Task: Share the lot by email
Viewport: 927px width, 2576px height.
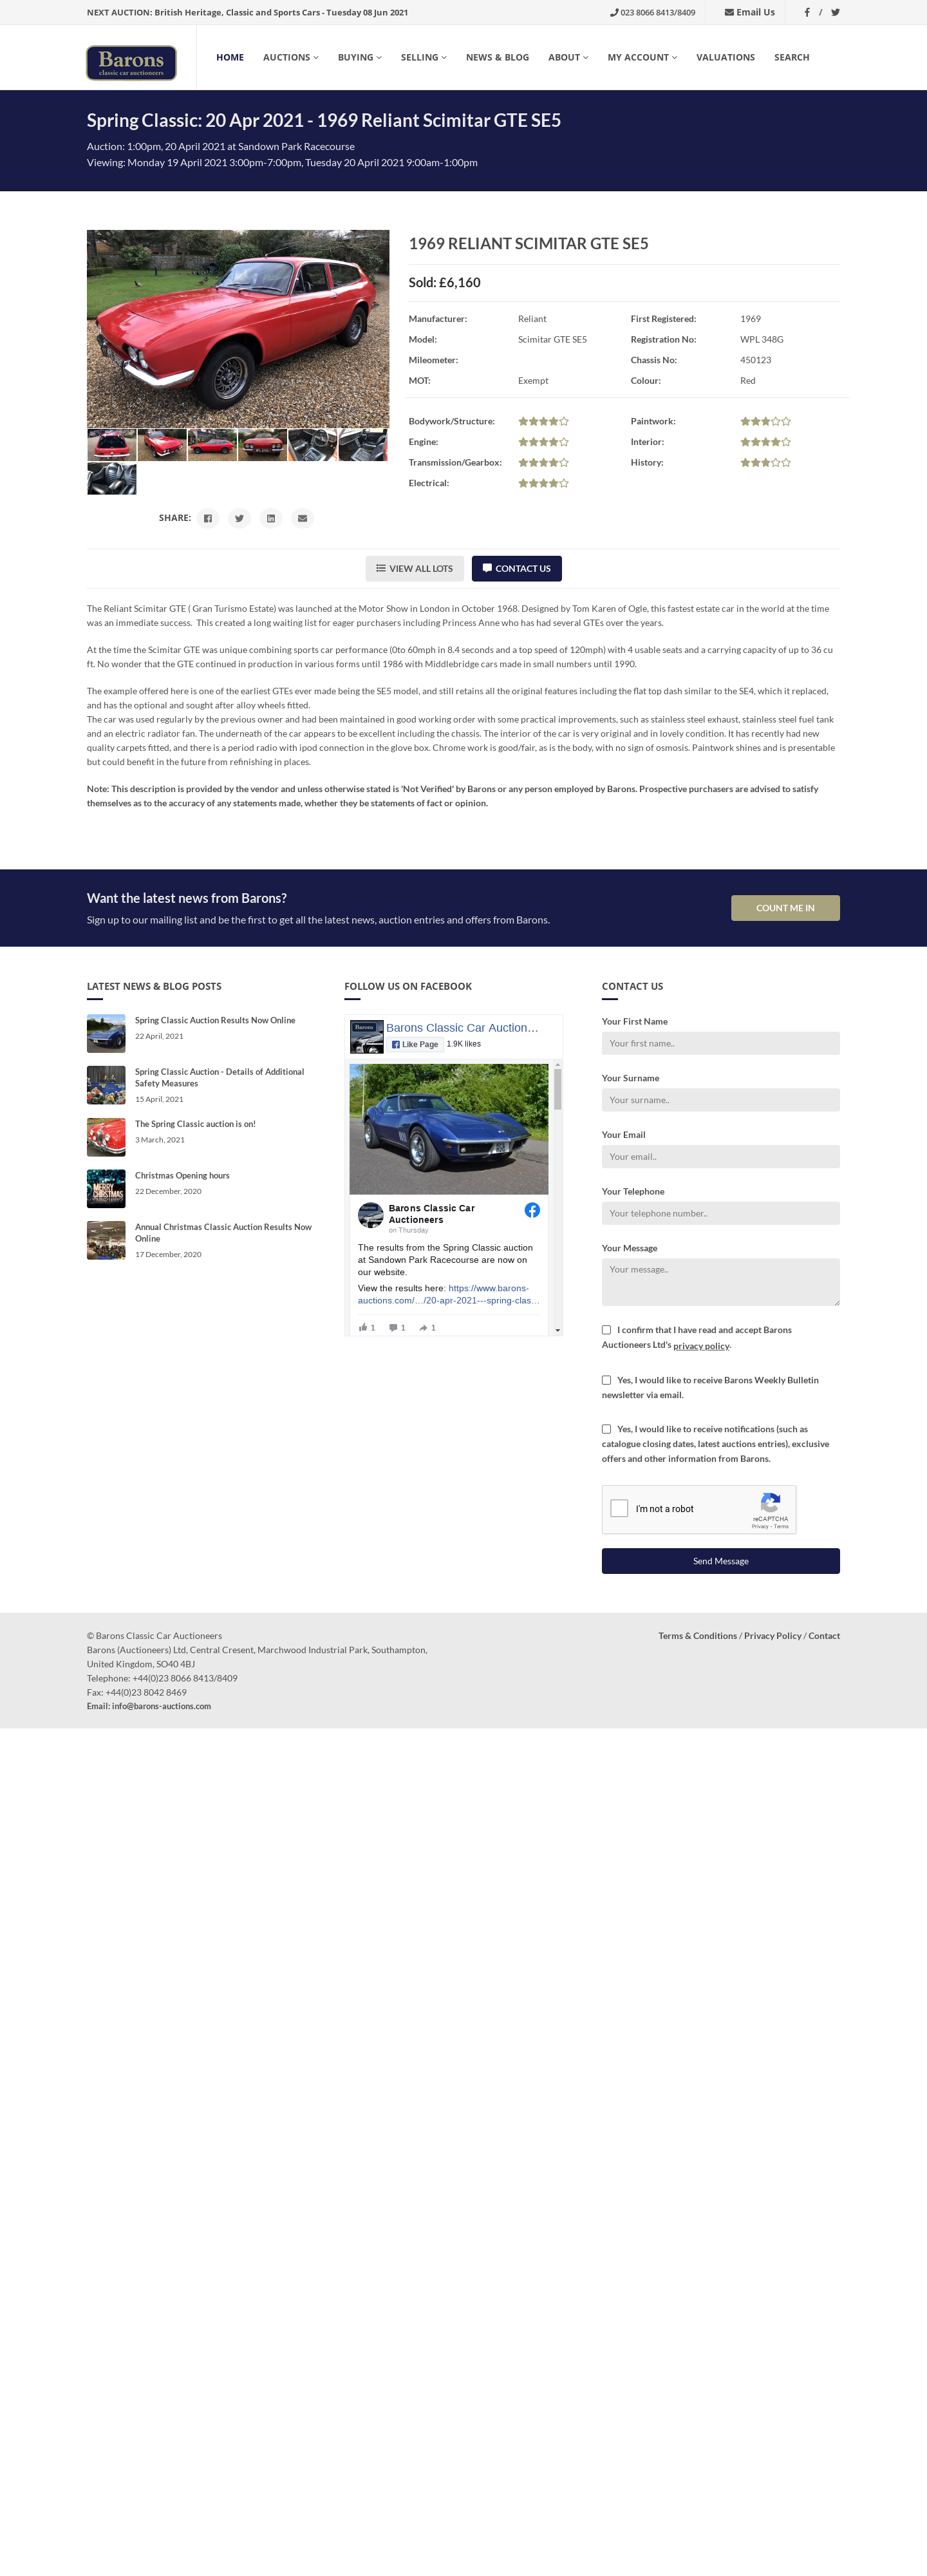Action: (302, 518)
